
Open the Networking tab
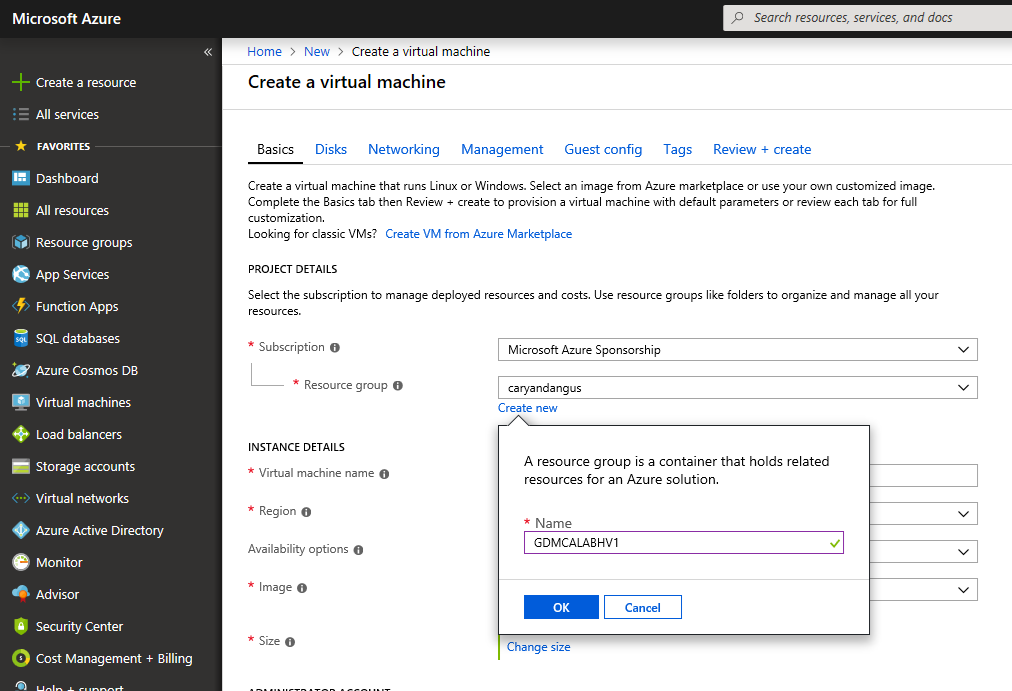(403, 150)
